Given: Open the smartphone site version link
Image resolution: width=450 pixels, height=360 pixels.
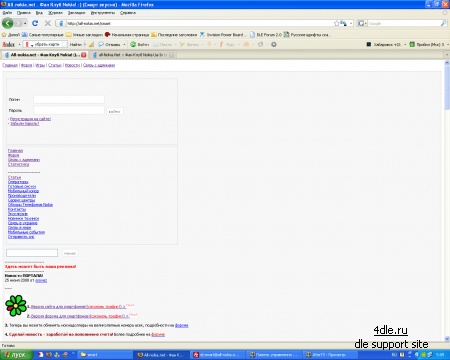Looking at the screenshot, I should 78,306.
